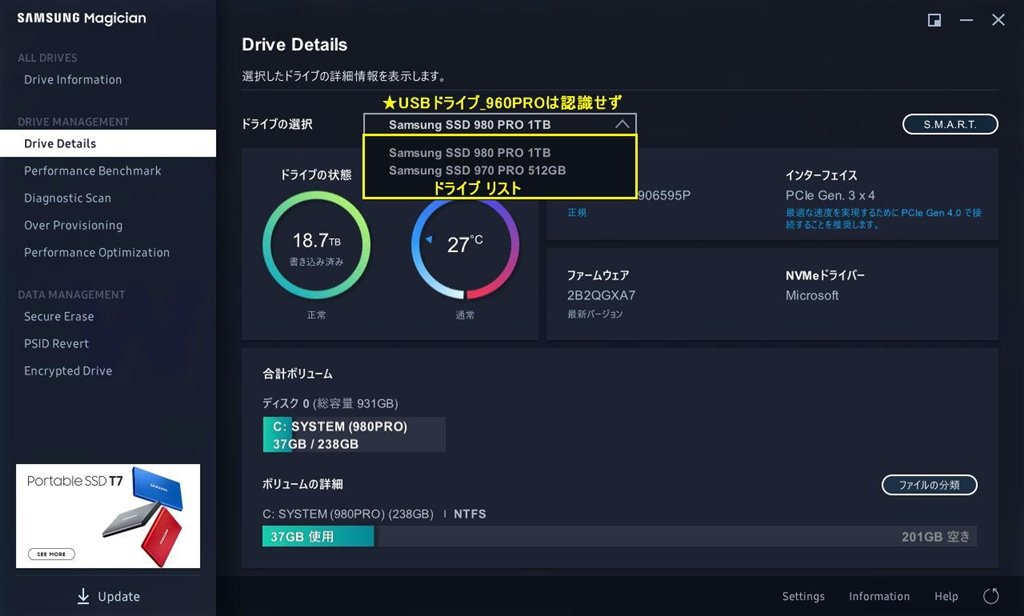Click the refresh icon at bottom right

(x=991, y=596)
